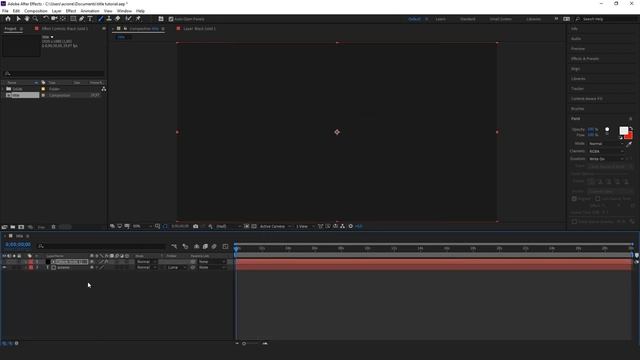Image resolution: width=640 pixels, height=360 pixels.
Task: Open the Paint Duration dropdown
Action: point(606,159)
